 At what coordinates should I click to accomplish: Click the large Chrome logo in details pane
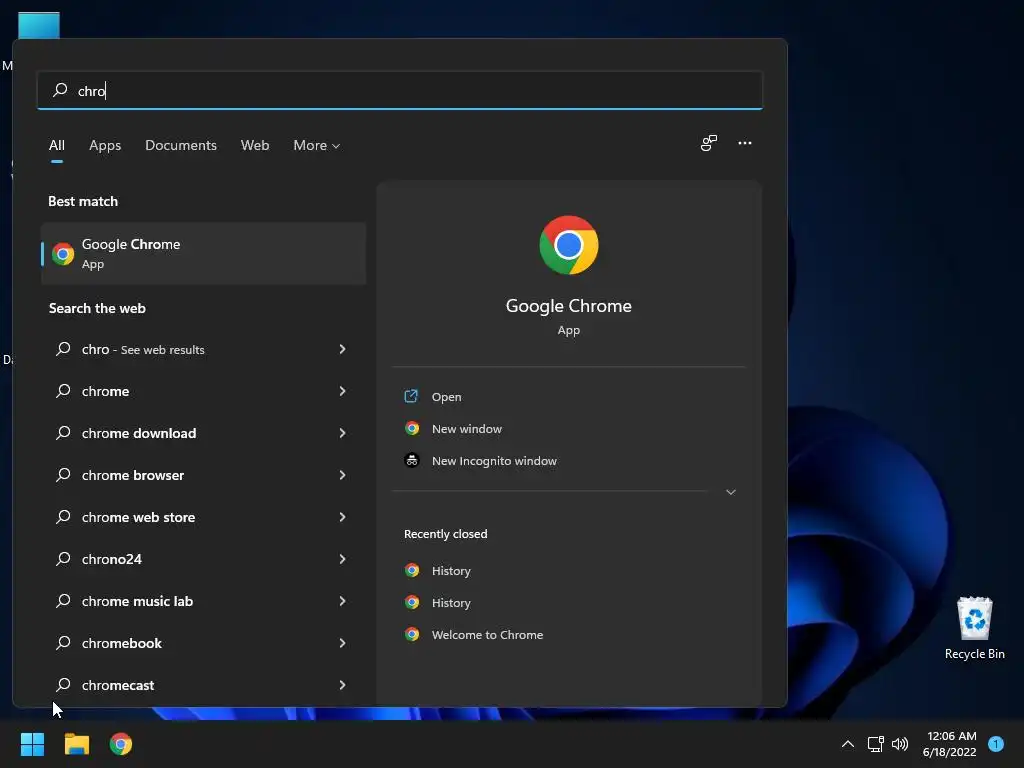568,245
